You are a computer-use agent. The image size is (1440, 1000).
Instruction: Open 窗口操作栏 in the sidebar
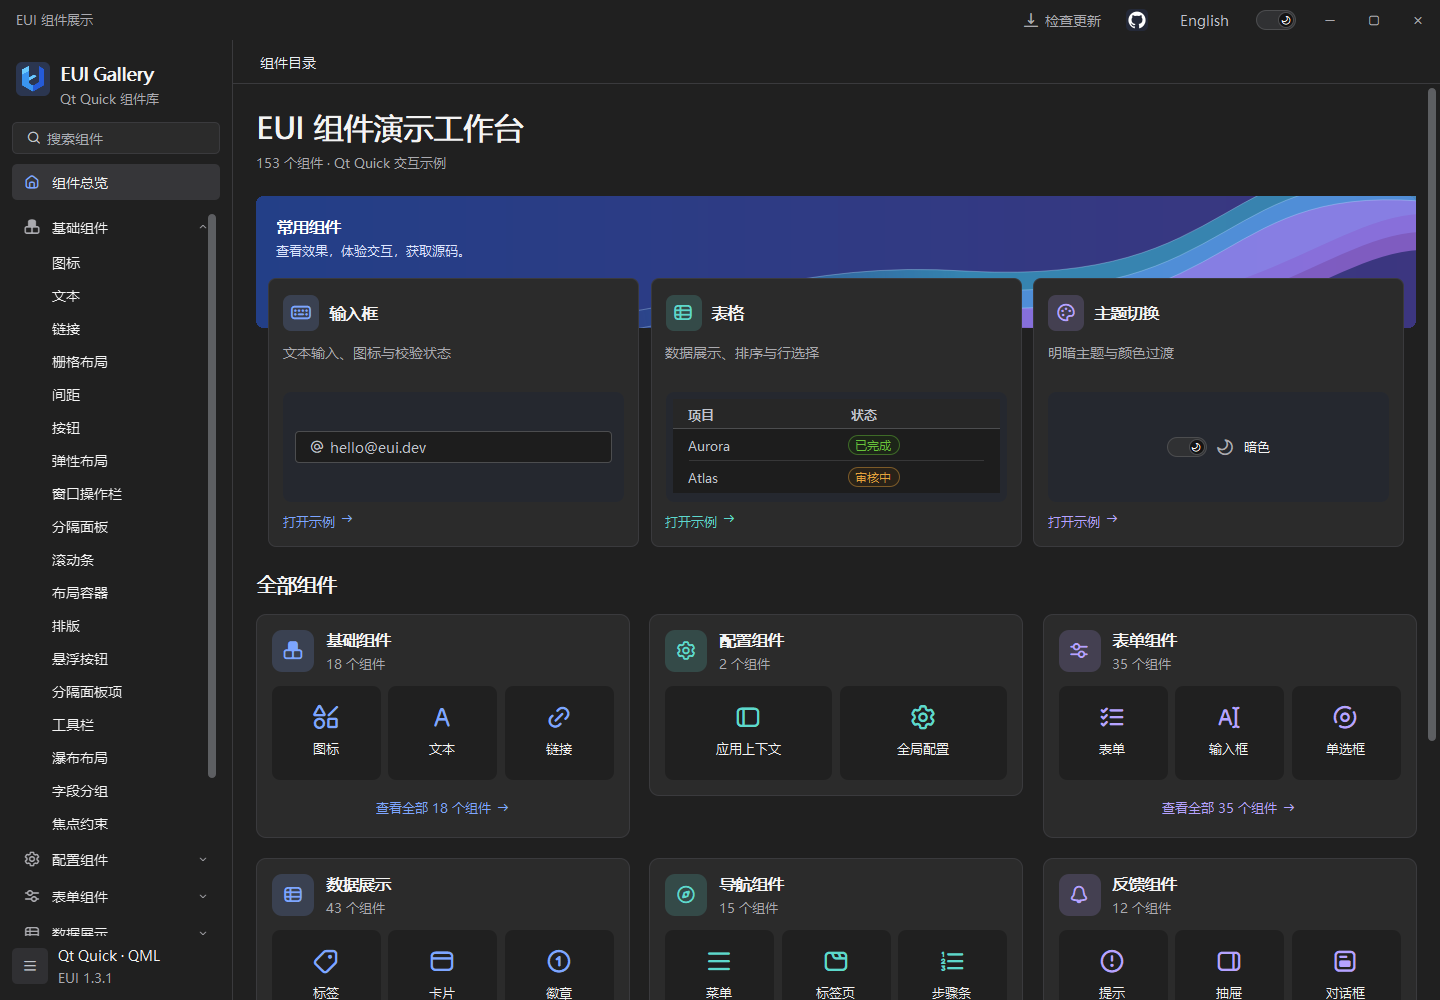coord(87,494)
